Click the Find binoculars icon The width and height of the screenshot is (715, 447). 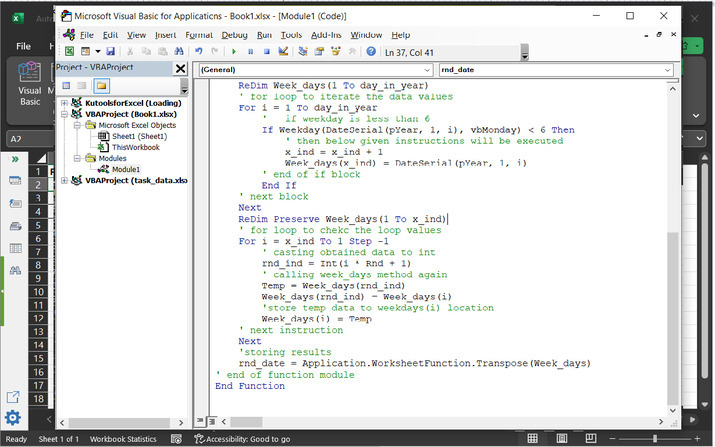click(x=177, y=51)
